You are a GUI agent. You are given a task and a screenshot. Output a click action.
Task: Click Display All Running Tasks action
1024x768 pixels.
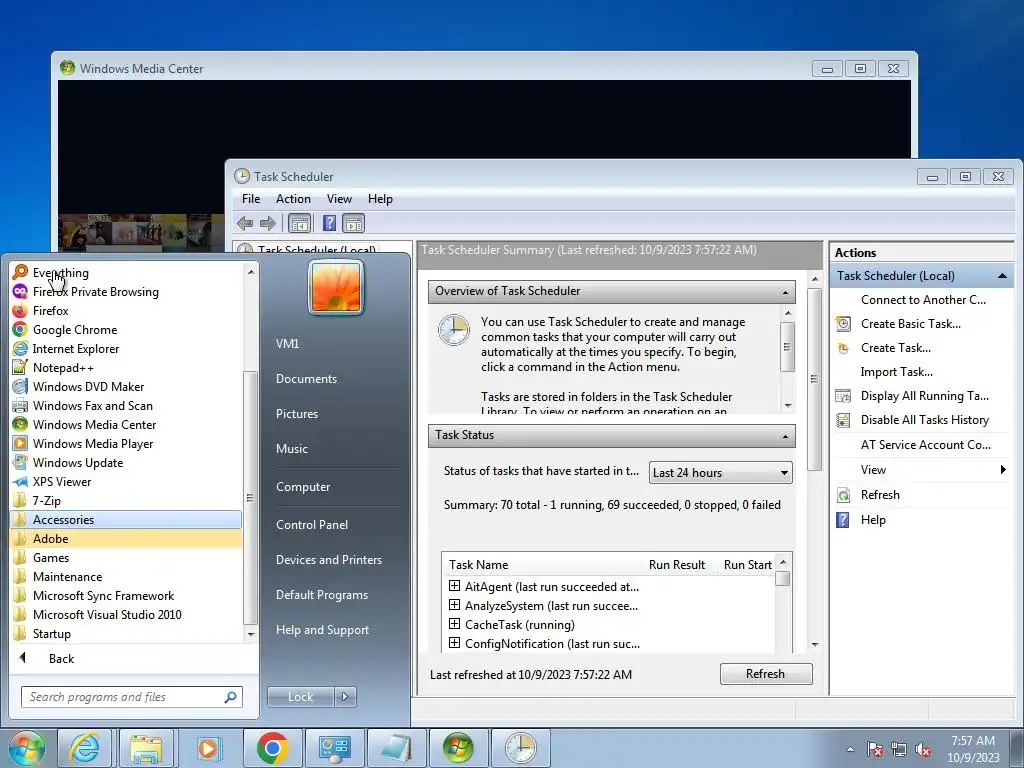click(924, 395)
